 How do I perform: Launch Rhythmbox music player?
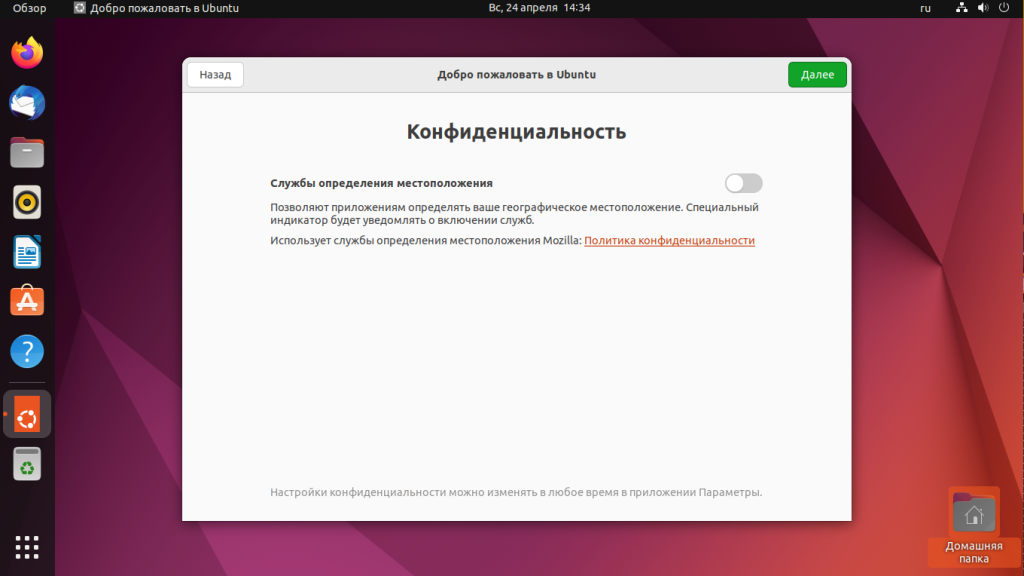[x=27, y=202]
